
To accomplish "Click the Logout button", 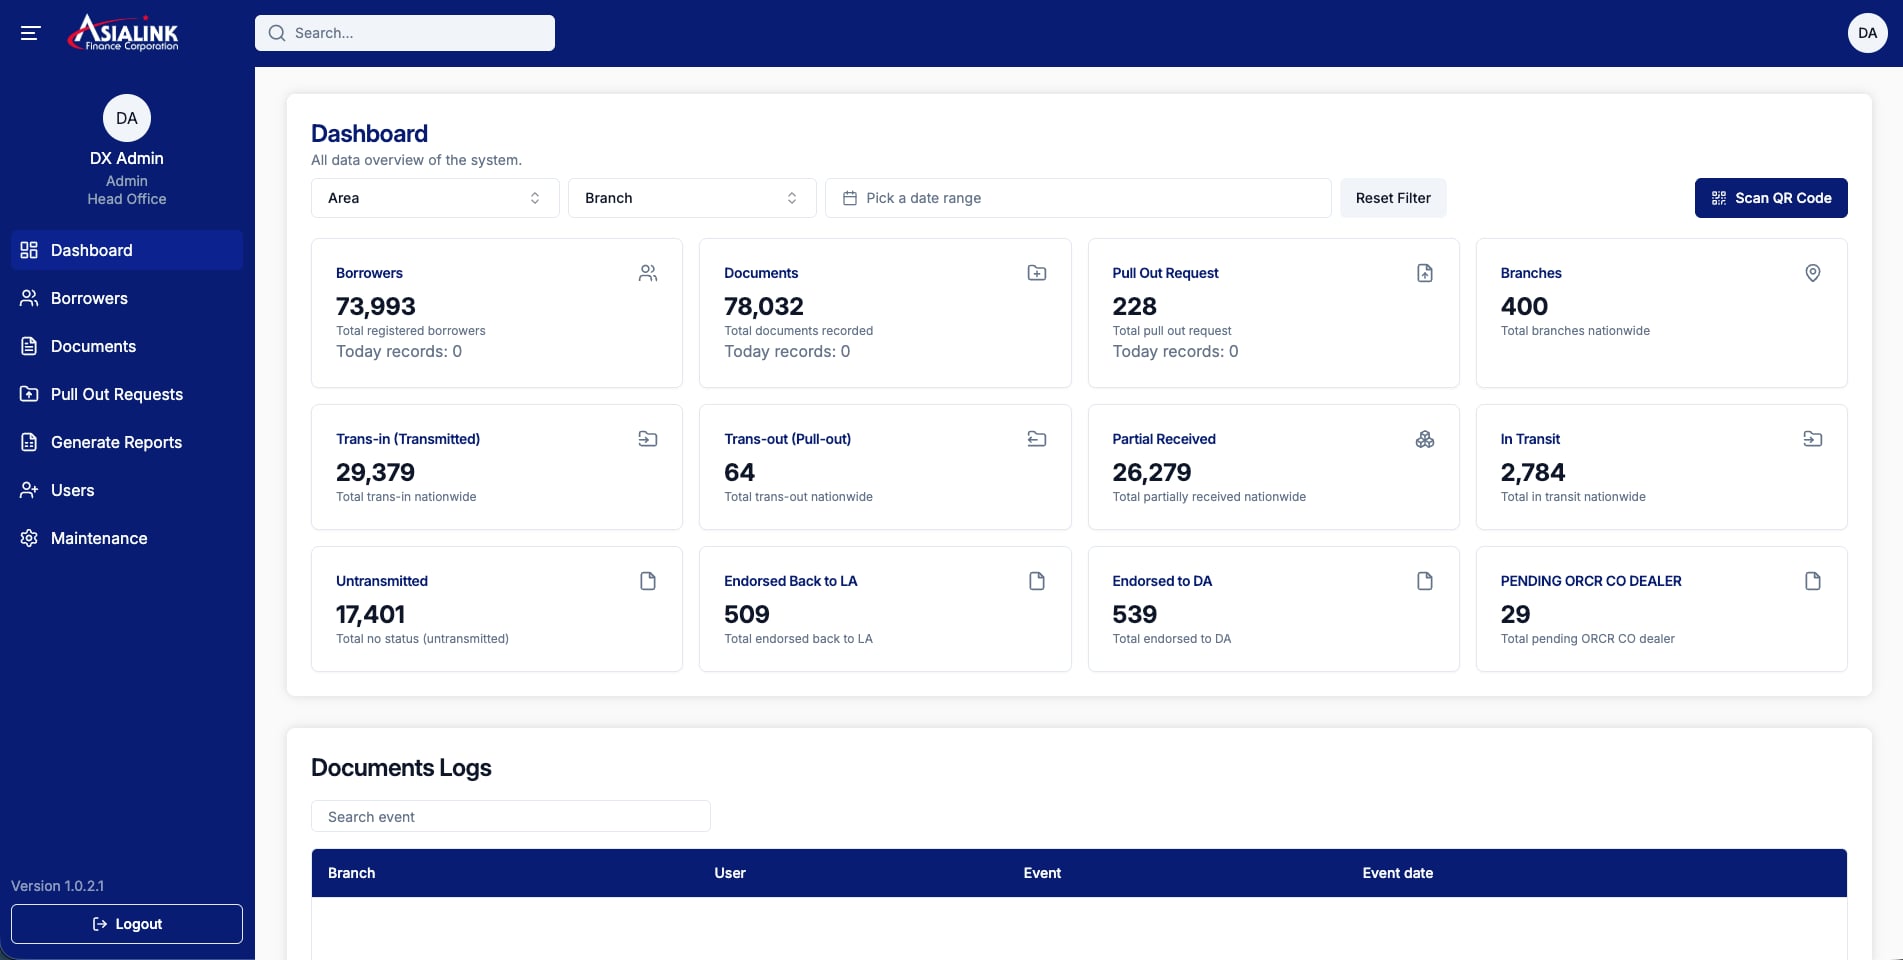I will point(127,924).
